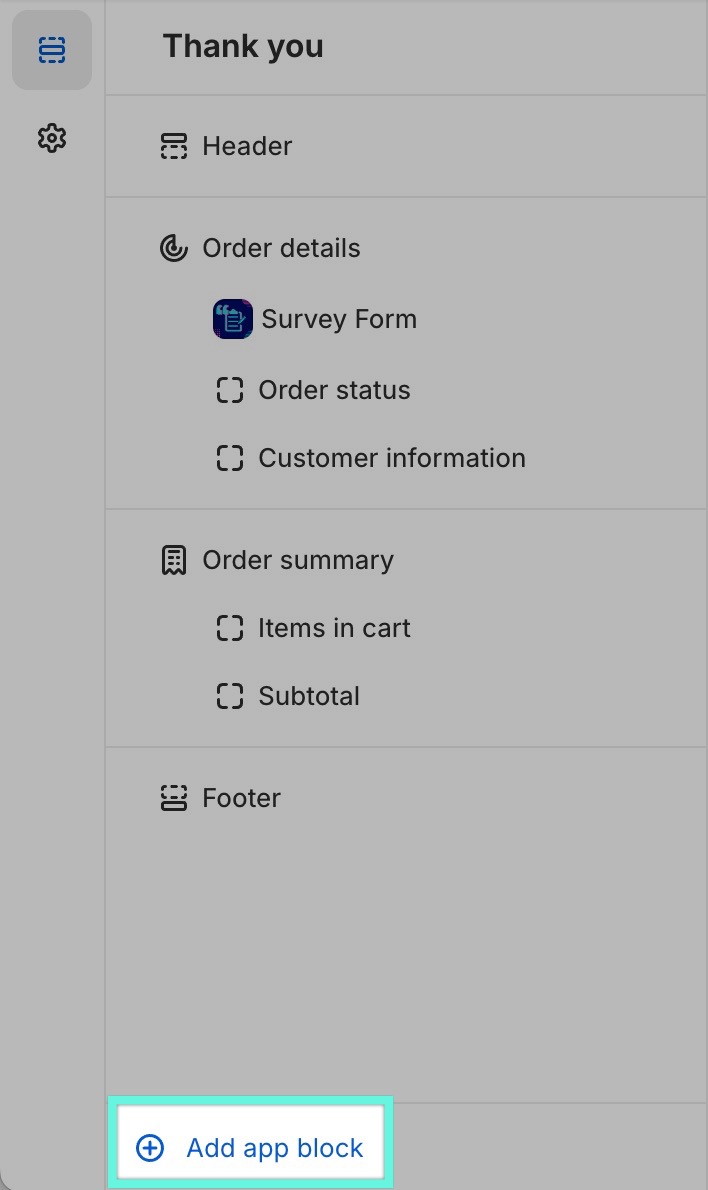Click the Subtotal block icon

pos(230,696)
